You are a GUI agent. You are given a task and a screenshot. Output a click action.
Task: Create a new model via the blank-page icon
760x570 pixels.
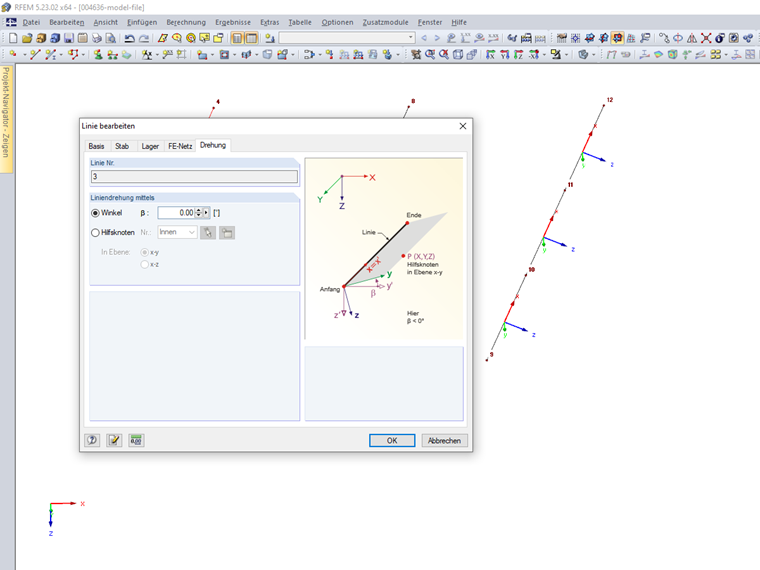[13, 38]
